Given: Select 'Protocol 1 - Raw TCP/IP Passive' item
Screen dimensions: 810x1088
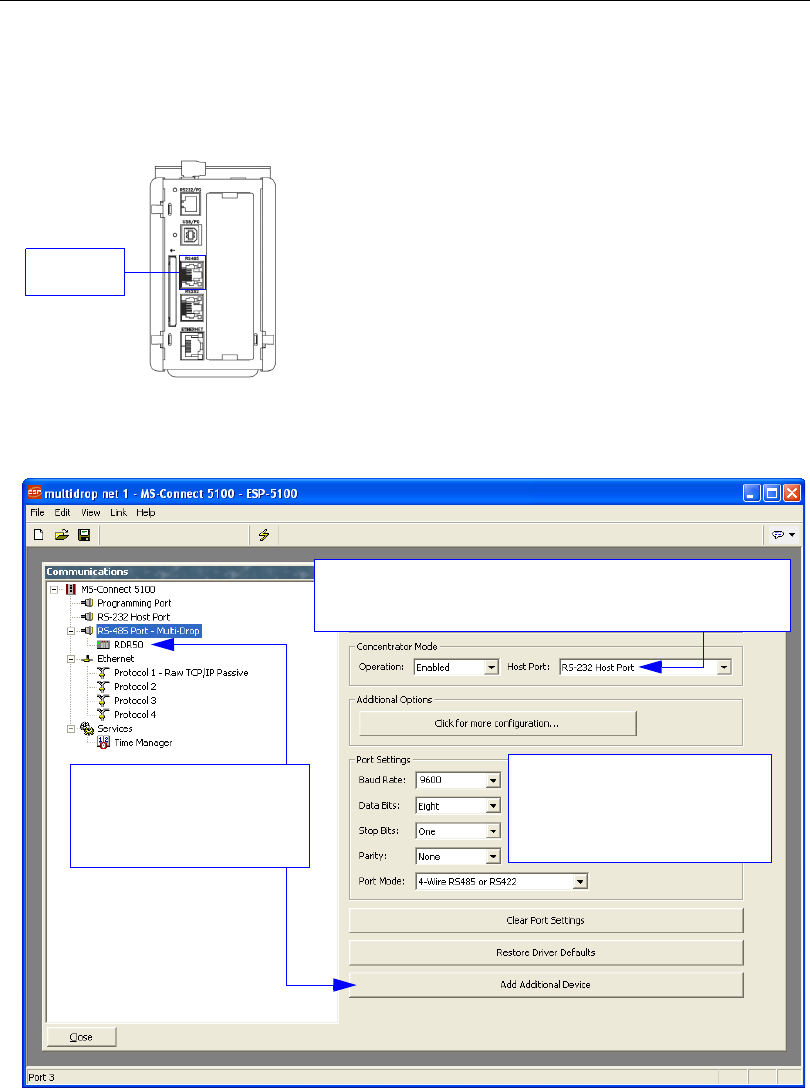Looking at the screenshot, I should (181, 672).
